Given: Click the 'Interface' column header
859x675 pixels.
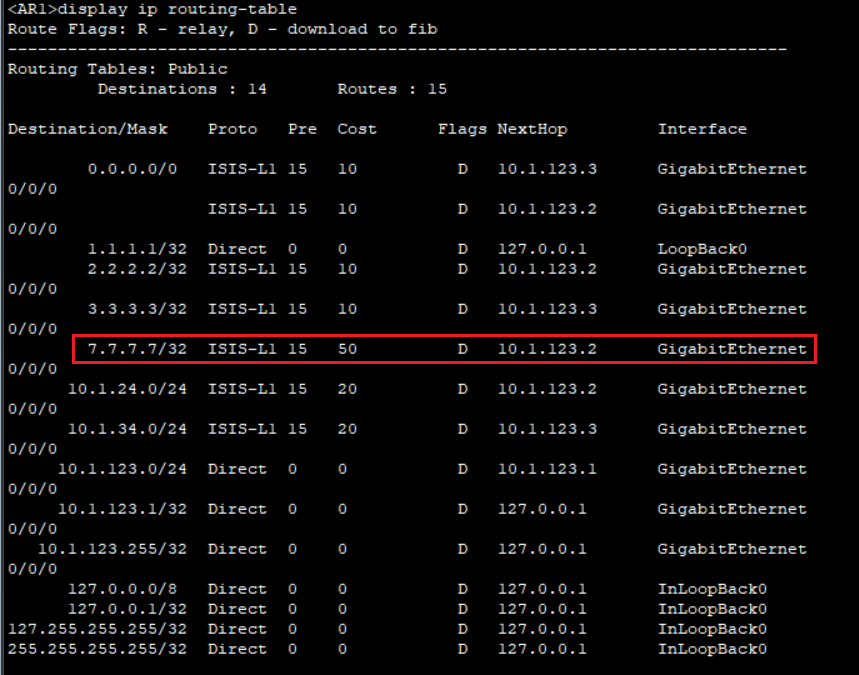Looking at the screenshot, I should [702, 129].
